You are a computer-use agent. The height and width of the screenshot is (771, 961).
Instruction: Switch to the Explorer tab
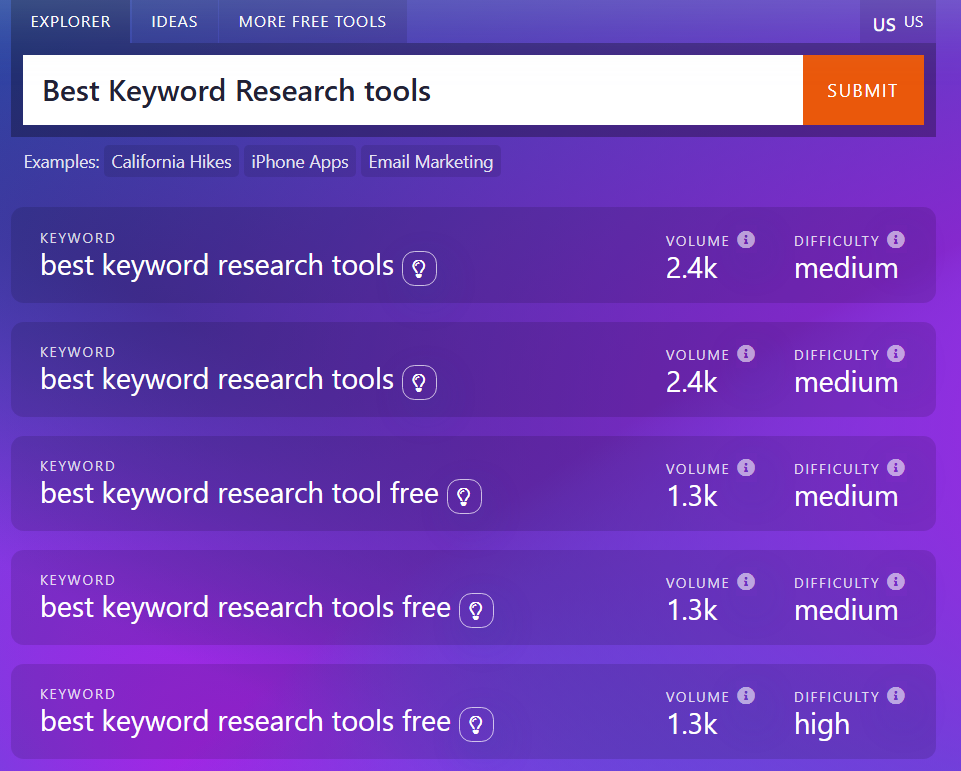[x=70, y=21]
